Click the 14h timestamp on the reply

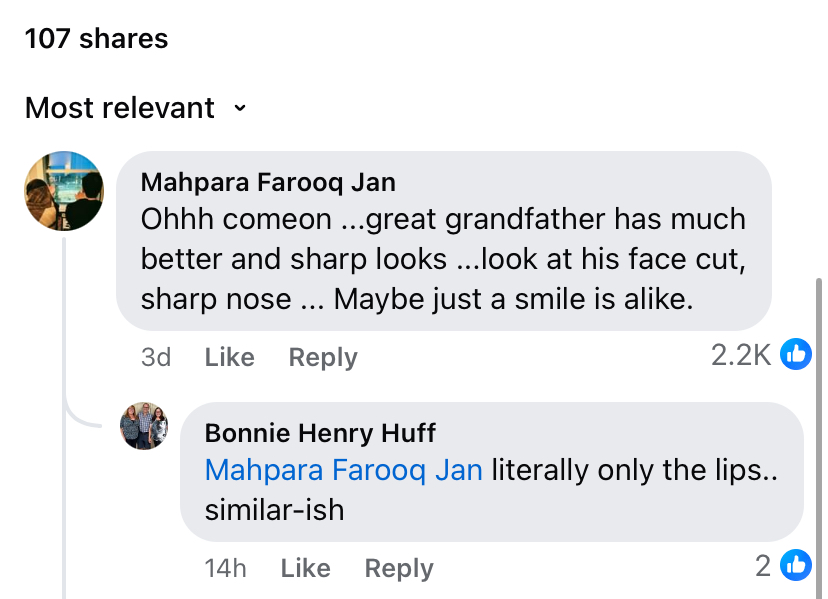[x=225, y=569]
